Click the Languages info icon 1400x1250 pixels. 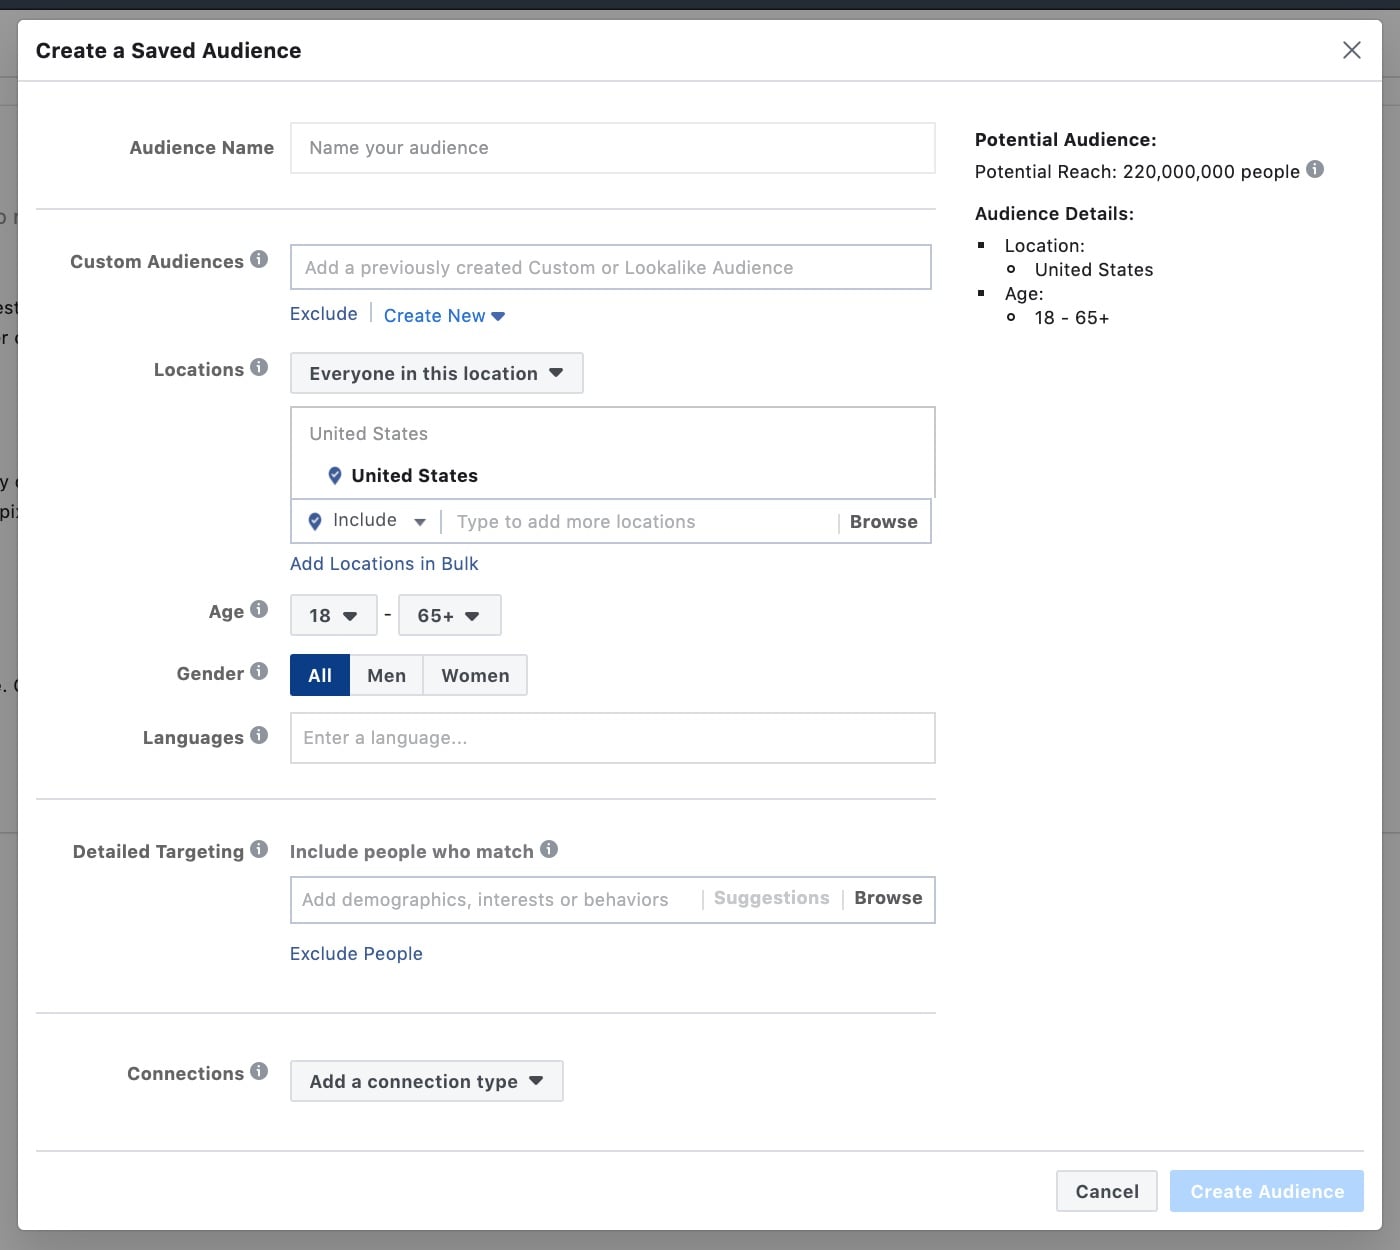click(259, 736)
